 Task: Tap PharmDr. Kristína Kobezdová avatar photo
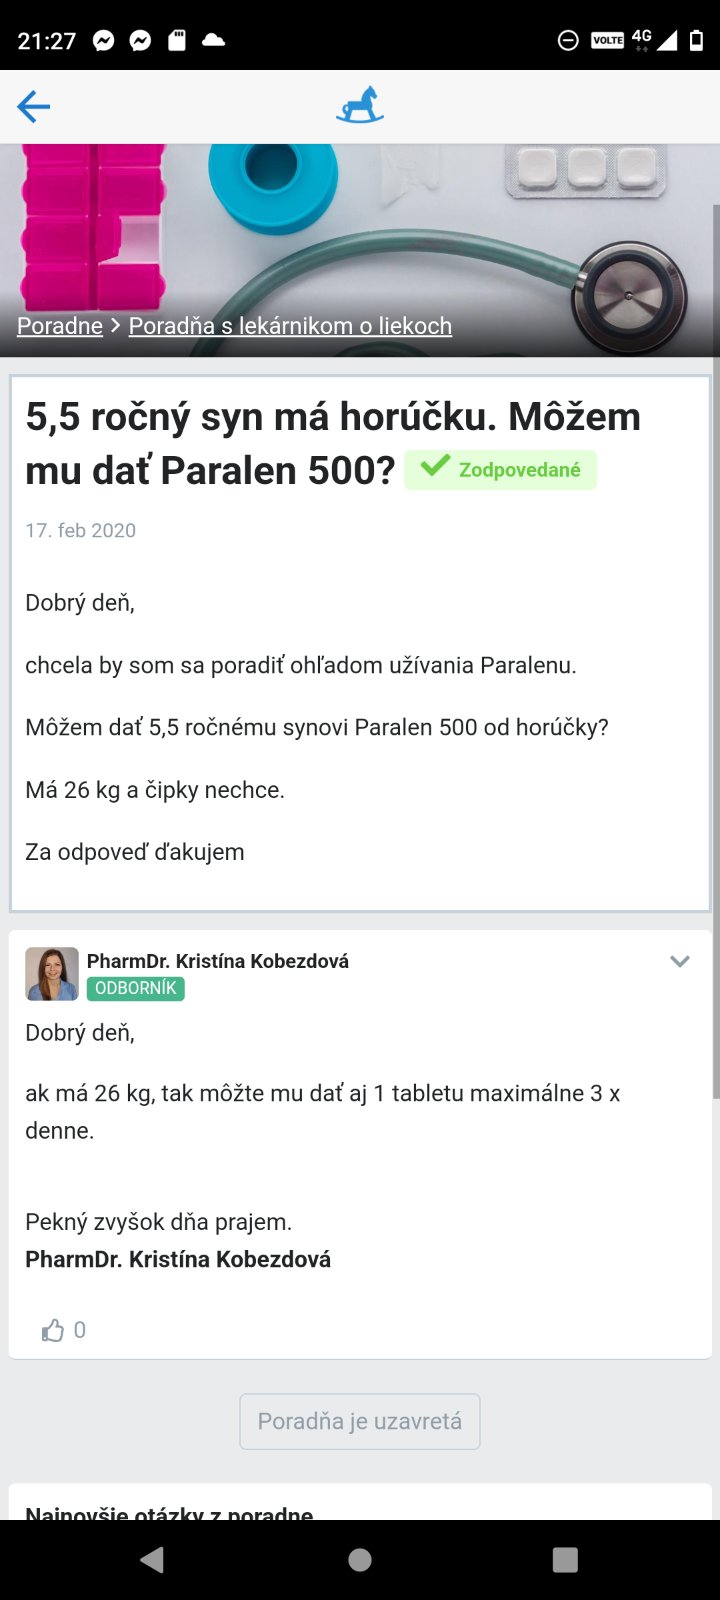pyautogui.click(x=52, y=974)
